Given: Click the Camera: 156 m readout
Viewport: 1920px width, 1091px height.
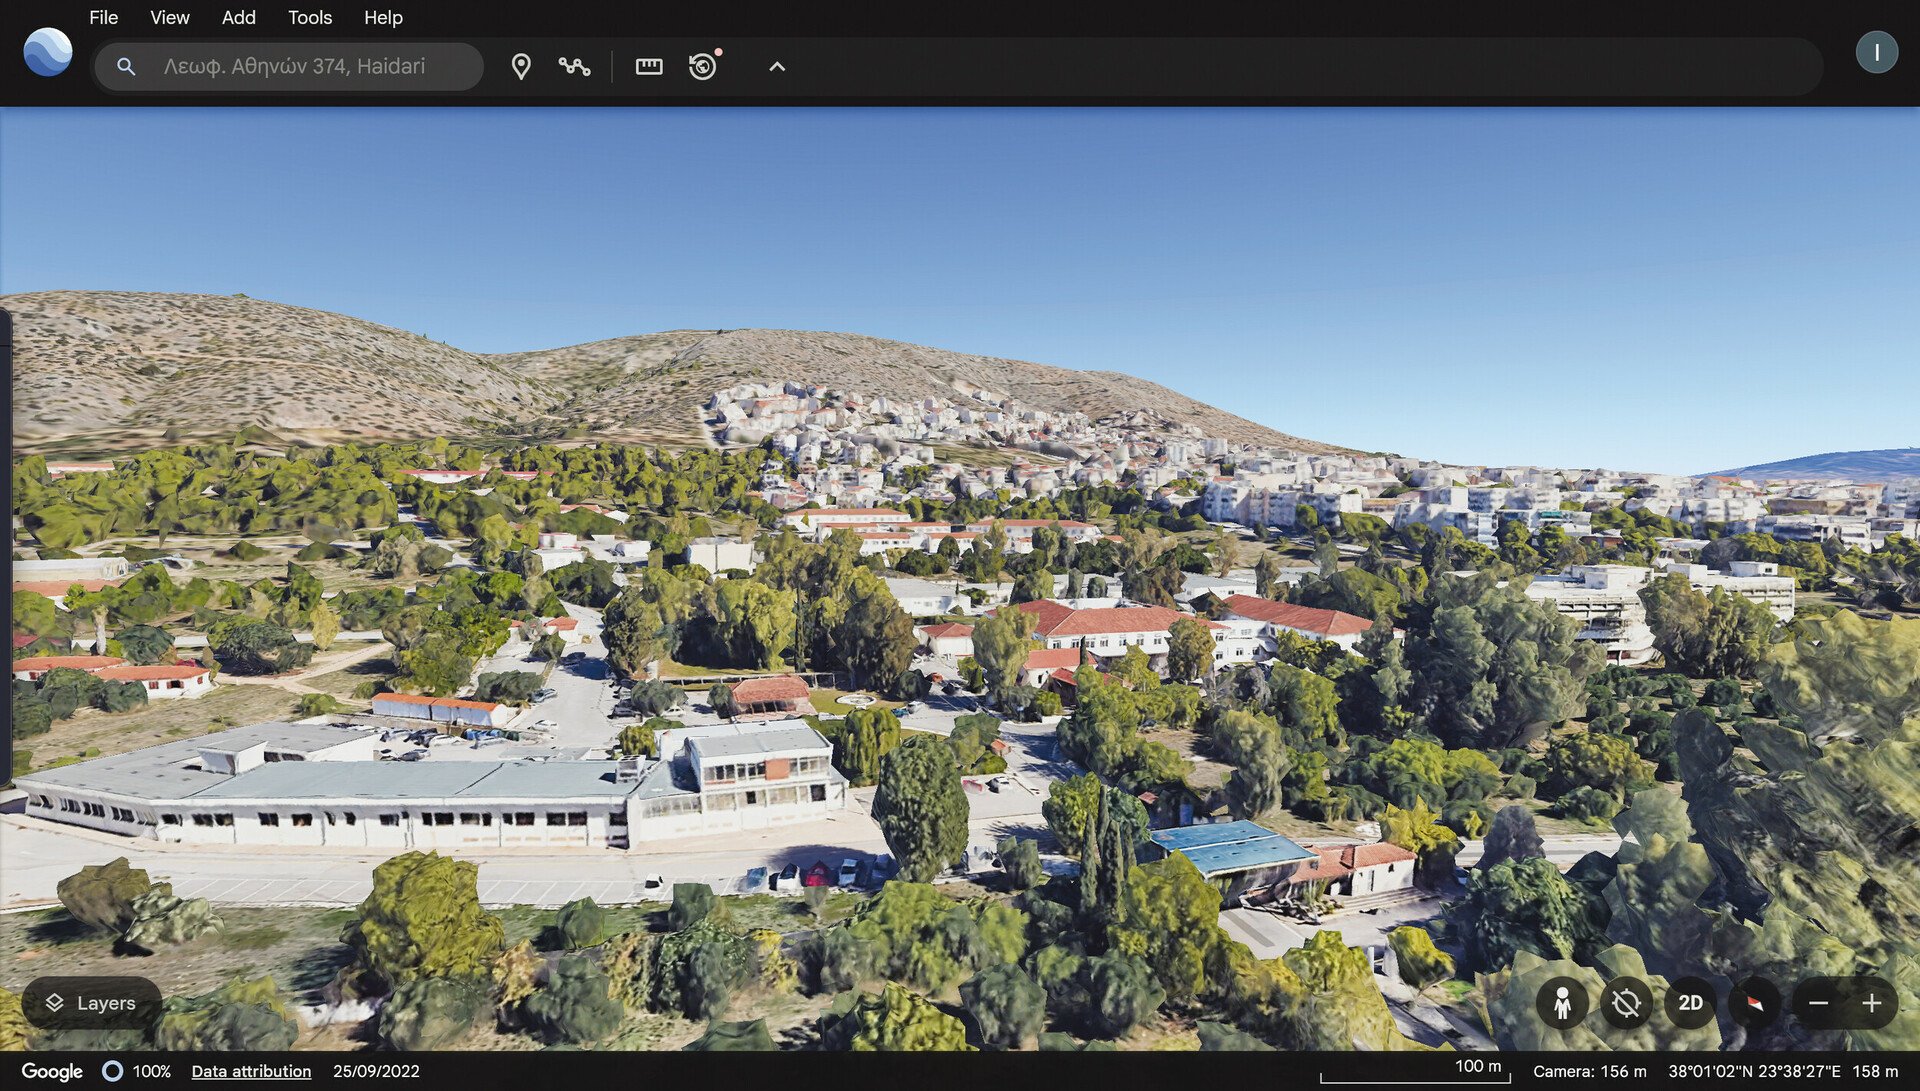Looking at the screenshot, I should pyautogui.click(x=1589, y=1071).
